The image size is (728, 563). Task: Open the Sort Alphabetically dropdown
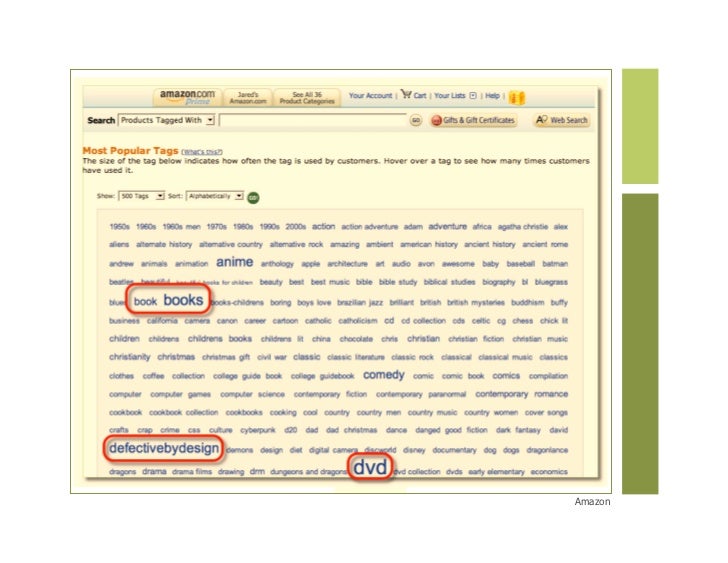point(214,196)
